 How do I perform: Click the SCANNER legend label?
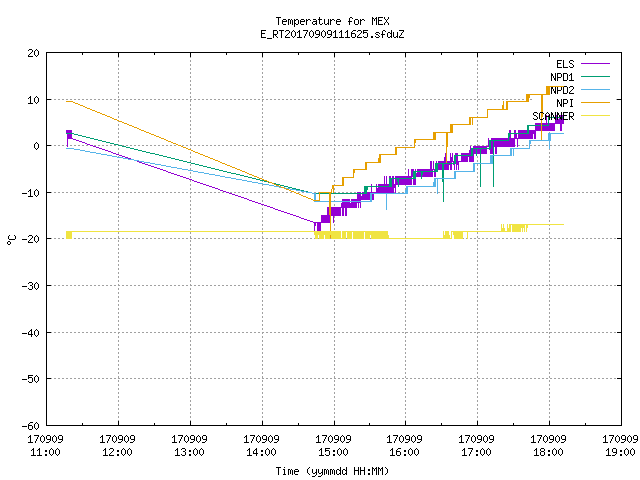click(553, 116)
